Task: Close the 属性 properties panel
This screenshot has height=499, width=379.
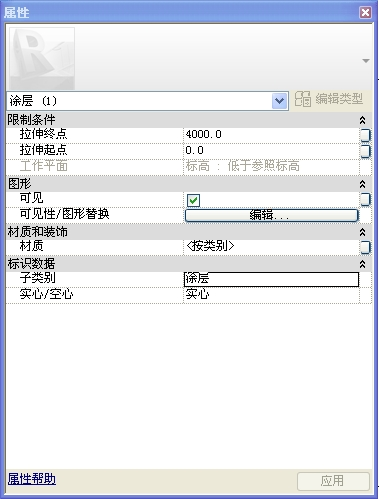Action: tap(366, 13)
